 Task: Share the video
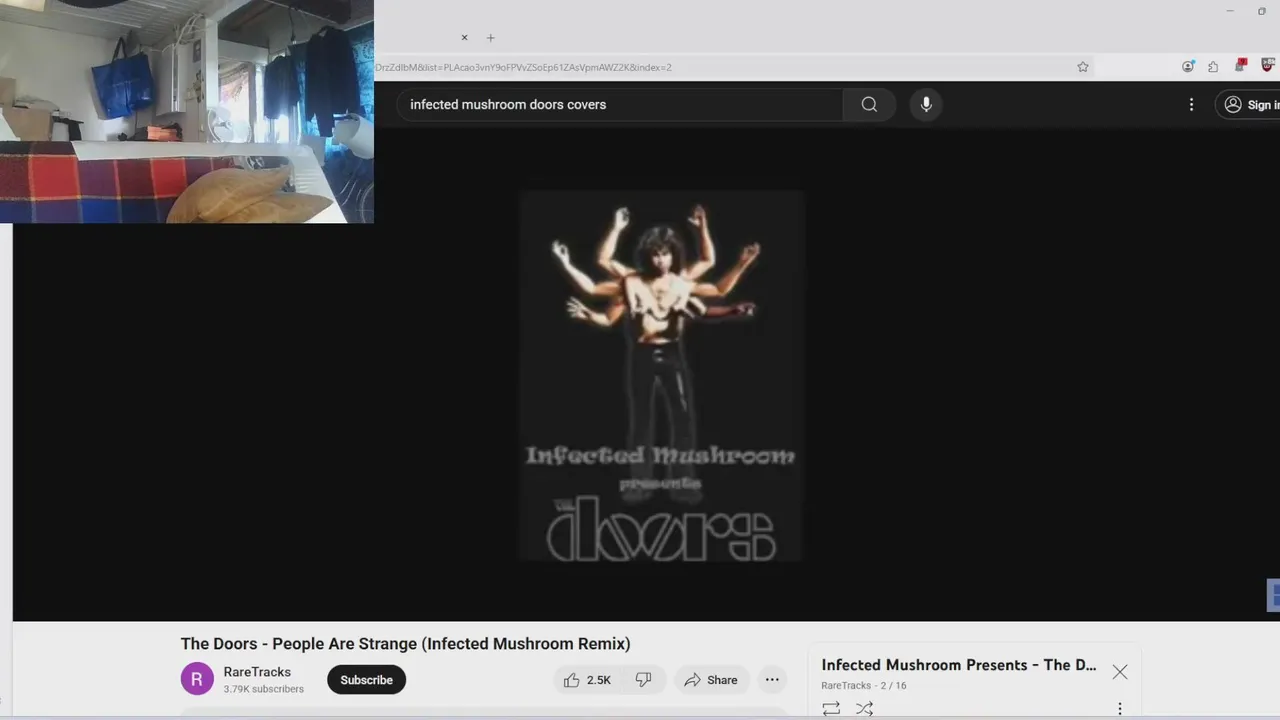pyautogui.click(x=711, y=680)
